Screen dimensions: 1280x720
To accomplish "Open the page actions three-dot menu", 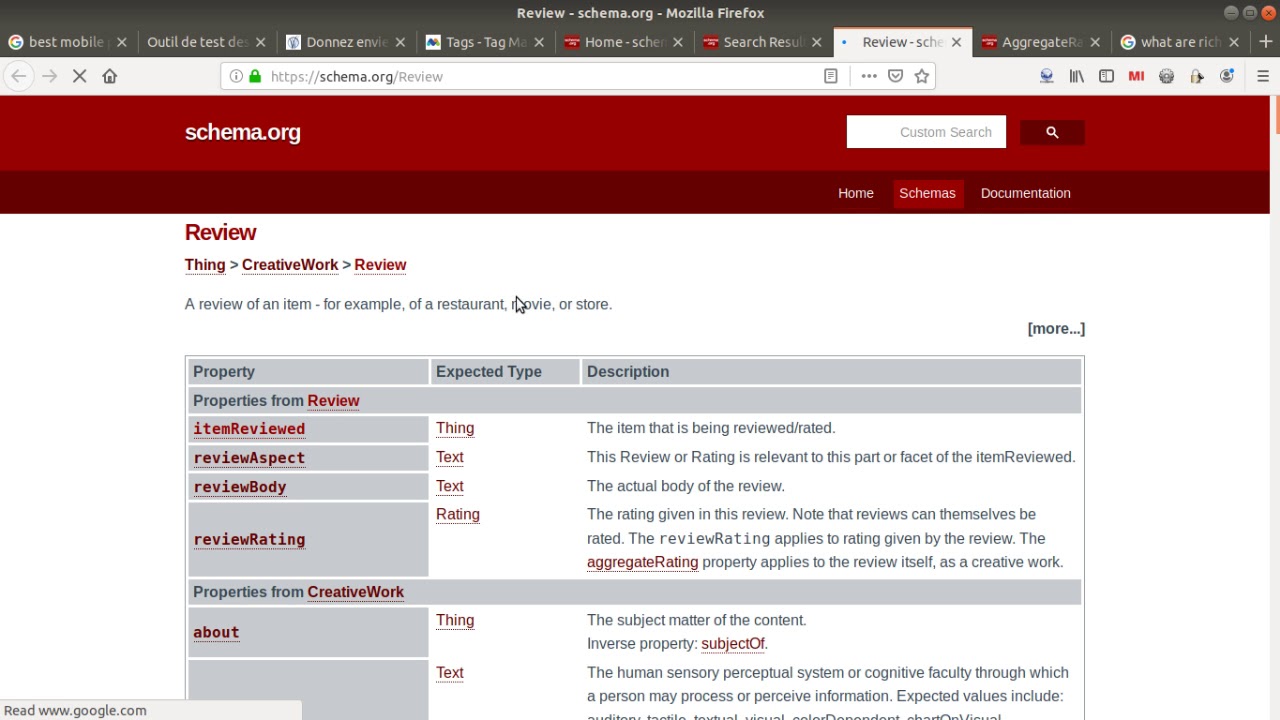I will click(x=869, y=76).
